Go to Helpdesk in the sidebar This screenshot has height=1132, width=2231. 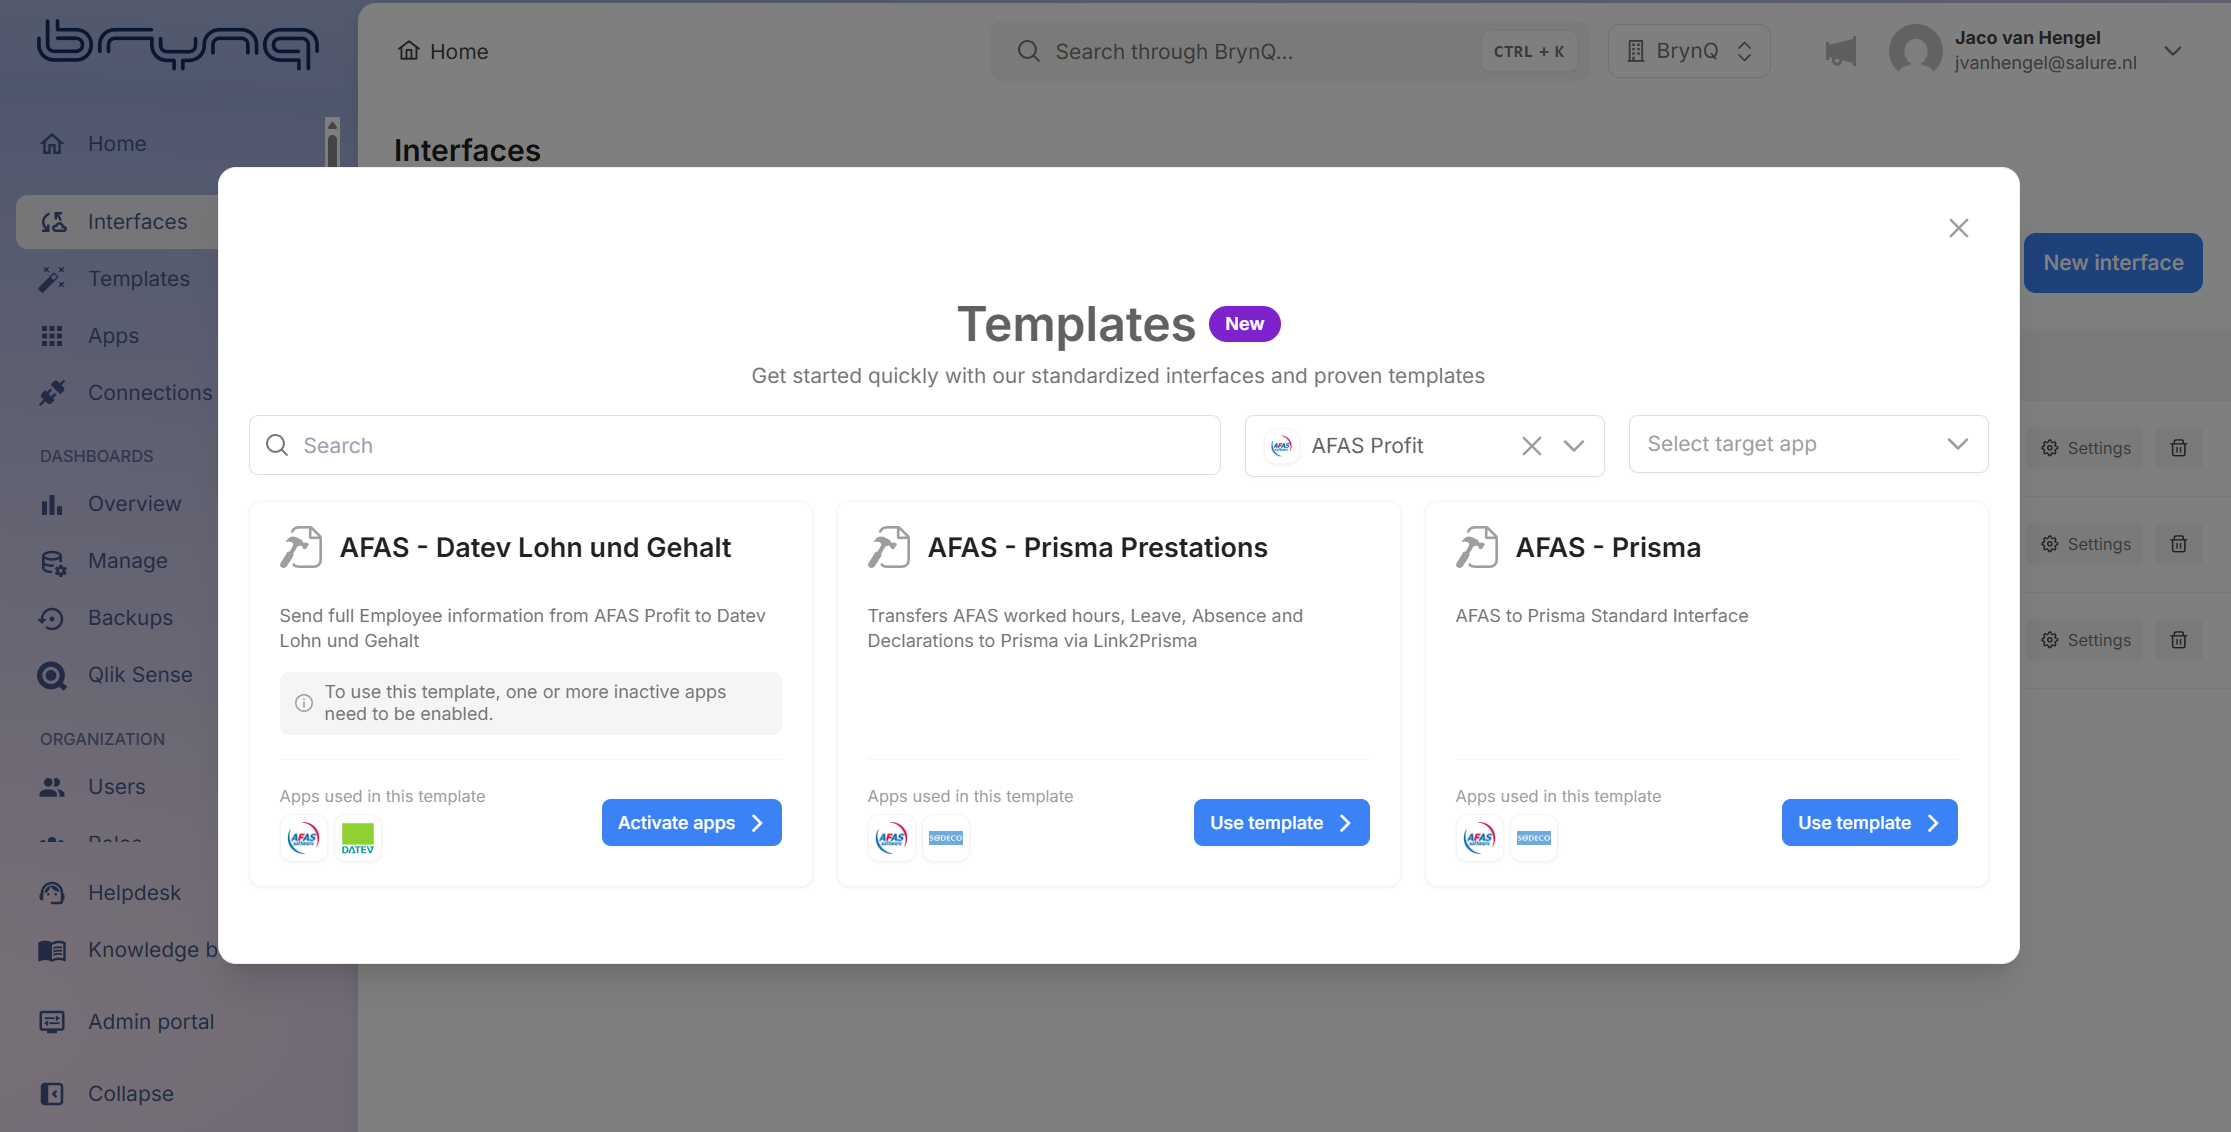(x=134, y=893)
